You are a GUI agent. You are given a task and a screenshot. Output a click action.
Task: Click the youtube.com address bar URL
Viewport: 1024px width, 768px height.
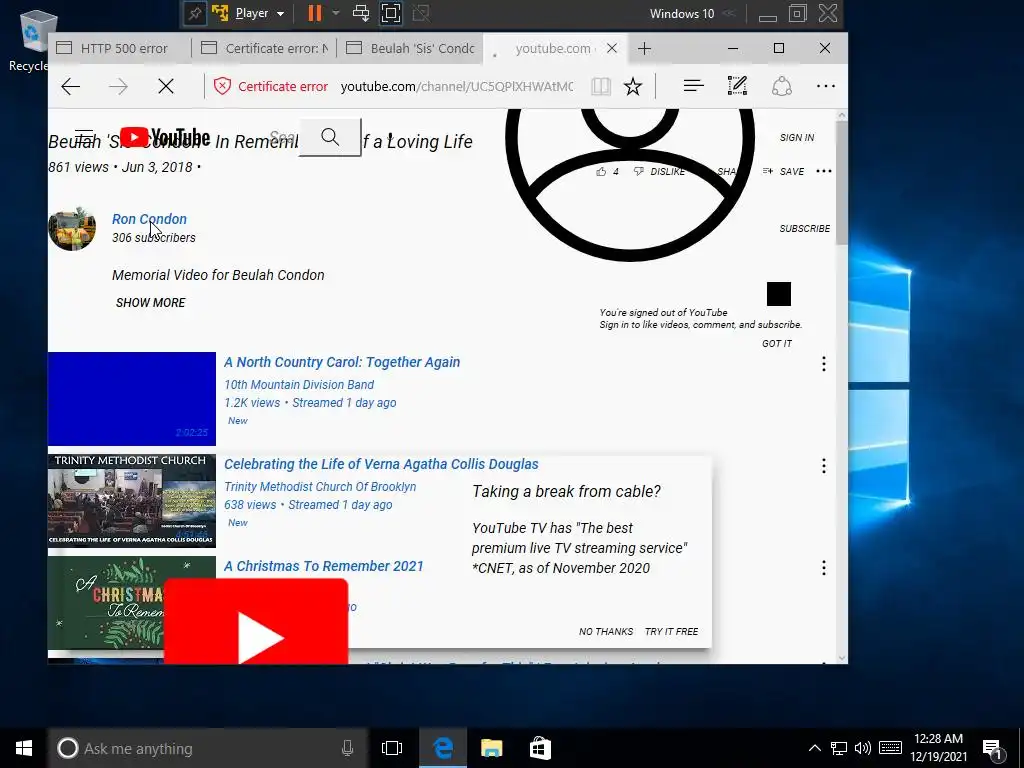(x=457, y=86)
